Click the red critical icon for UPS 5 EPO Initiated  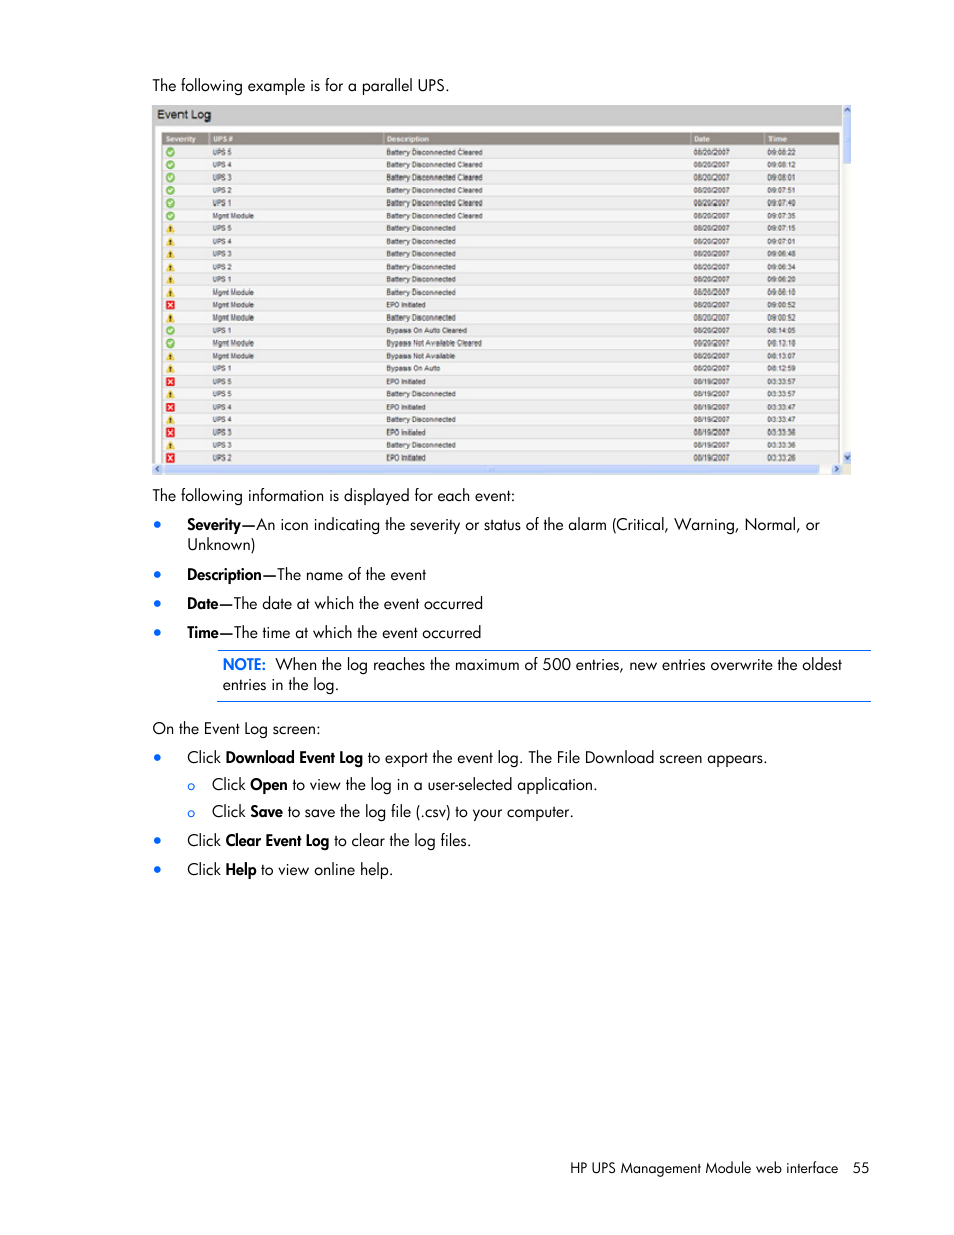[x=170, y=381]
